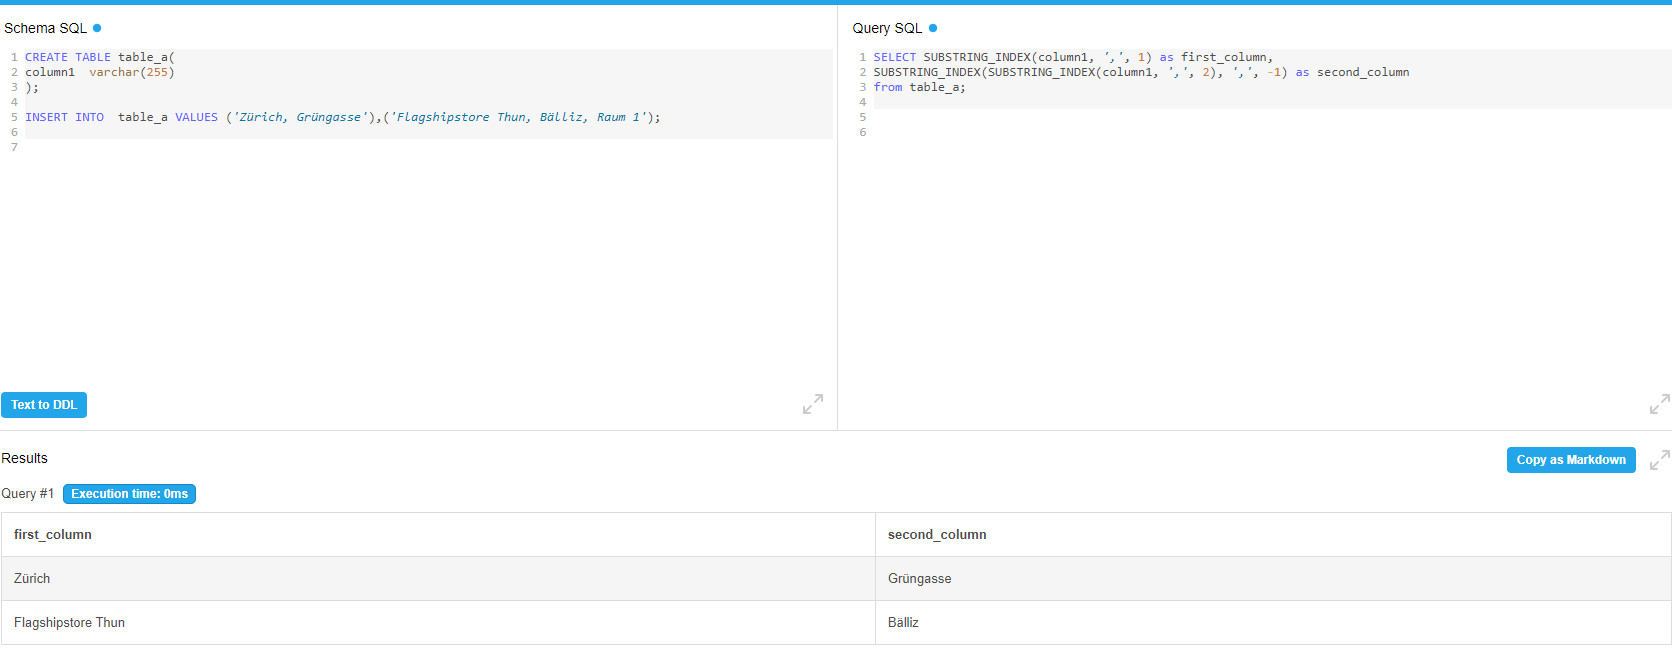Viewport: 1672px width, 652px height.
Task: Select the Grüngasse result cell
Action: 1273,579
